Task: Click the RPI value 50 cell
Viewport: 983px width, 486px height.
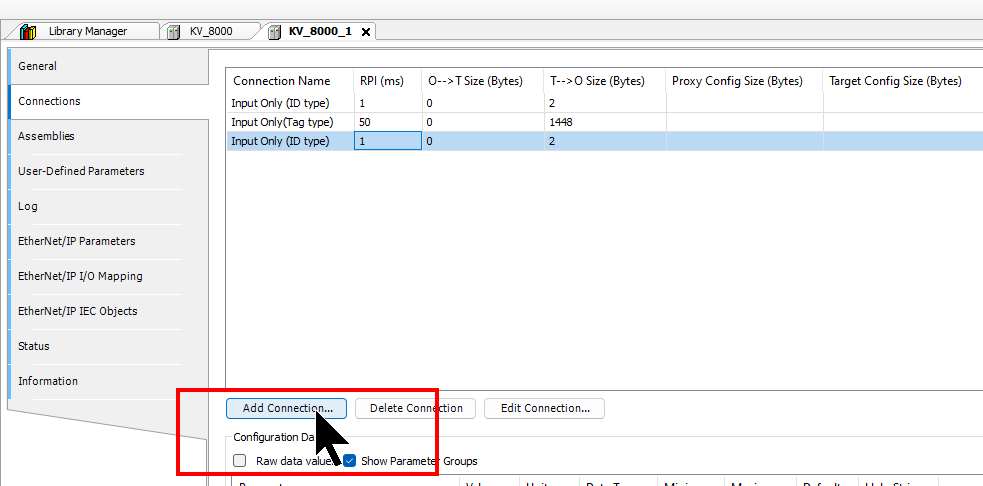Action: point(388,122)
